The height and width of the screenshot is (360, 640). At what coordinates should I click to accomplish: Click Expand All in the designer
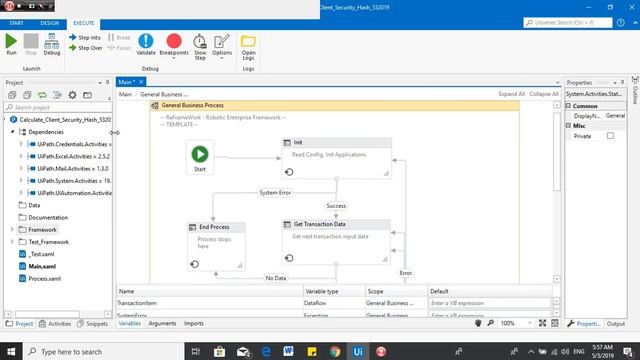pos(511,94)
